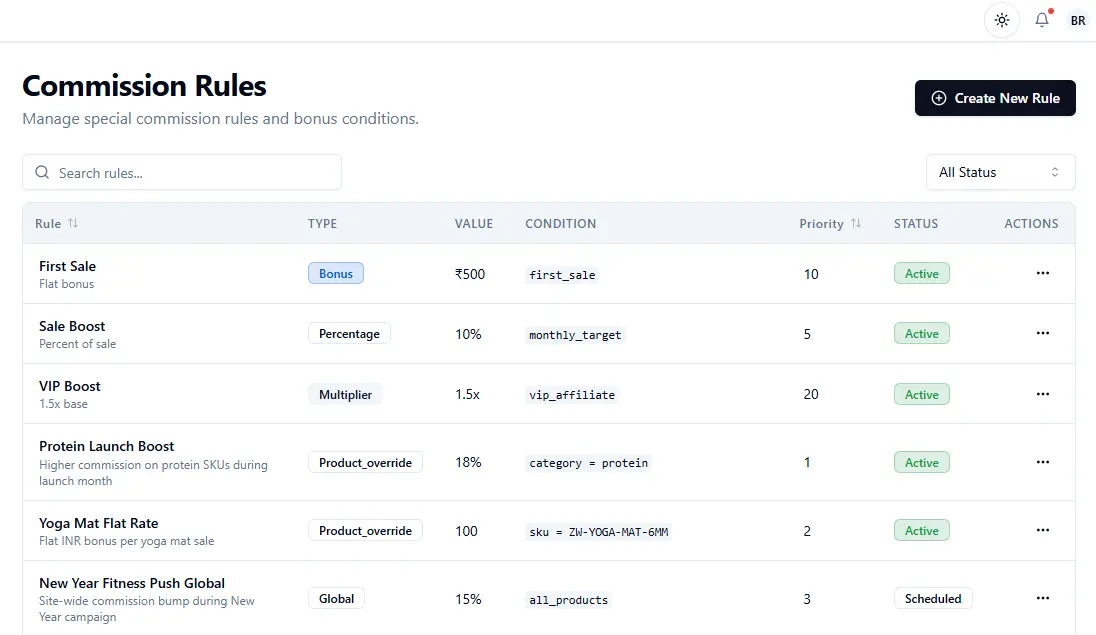This screenshot has height=635, width=1096.
Task: Click Active status badge for Sale Boost
Action: tap(921, 334)
